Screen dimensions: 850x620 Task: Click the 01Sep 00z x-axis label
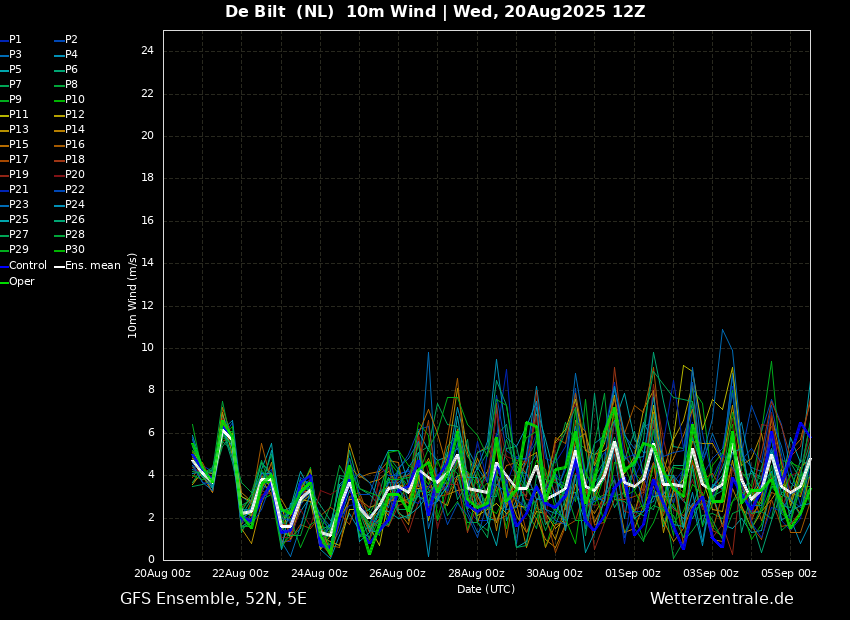tap(632, 574)
